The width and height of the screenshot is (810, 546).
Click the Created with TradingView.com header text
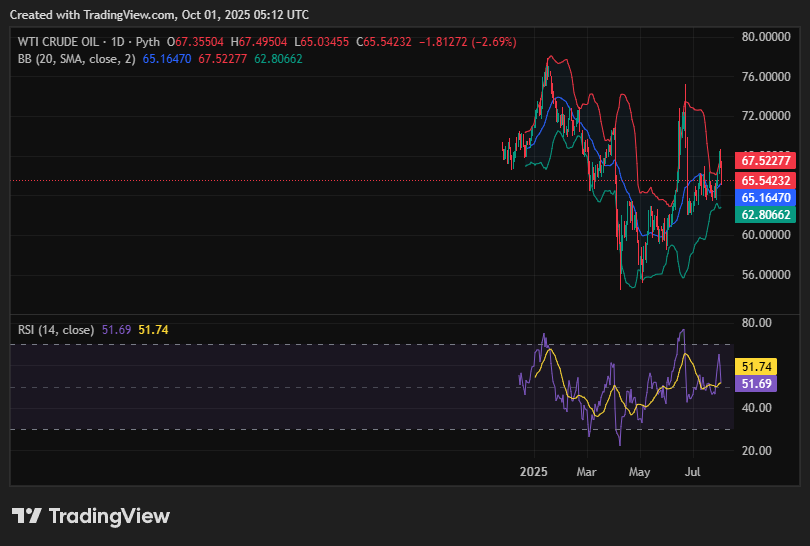pyautogui.click(x=159, y=15)
